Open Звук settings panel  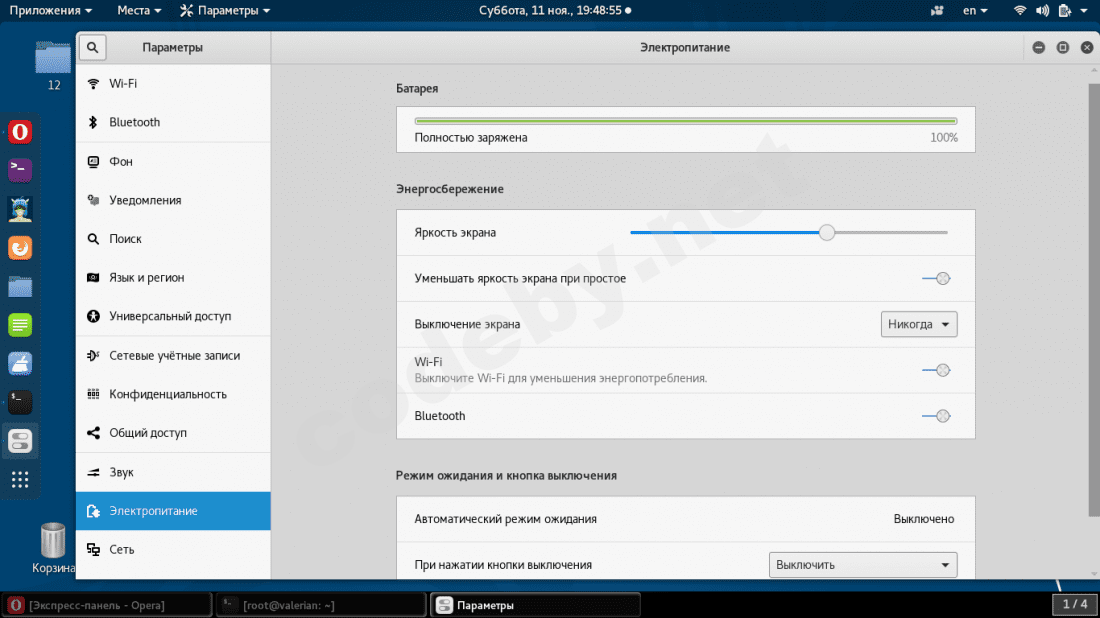pyautogui.click(x=173, y=472)
